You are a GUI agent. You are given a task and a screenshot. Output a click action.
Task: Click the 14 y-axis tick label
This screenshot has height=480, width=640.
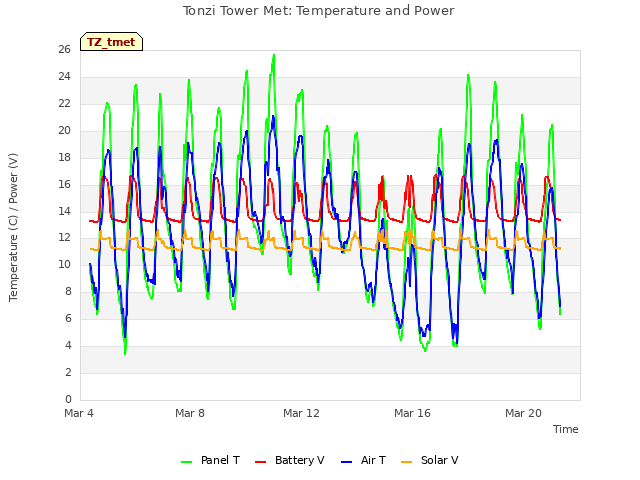coord(64,211)
